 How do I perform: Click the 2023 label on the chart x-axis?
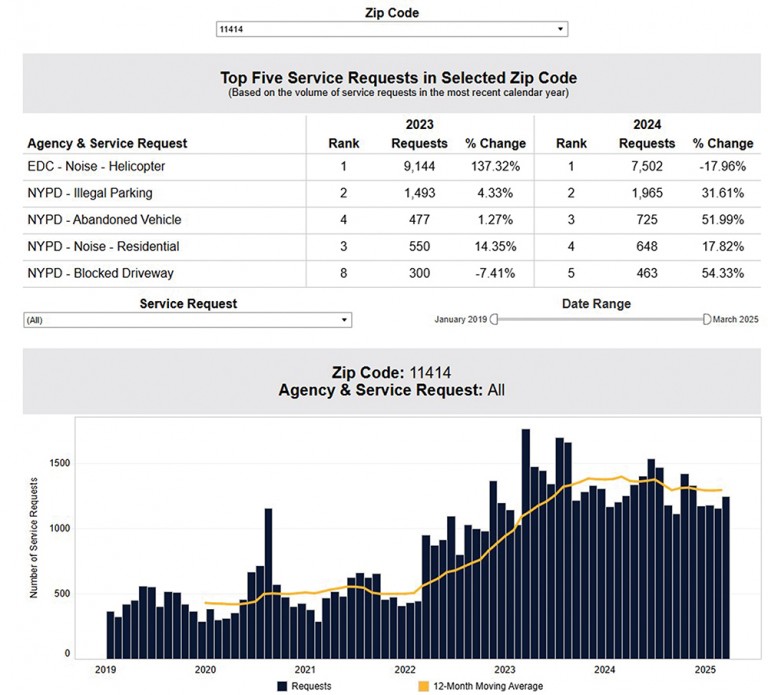(504, 668)
